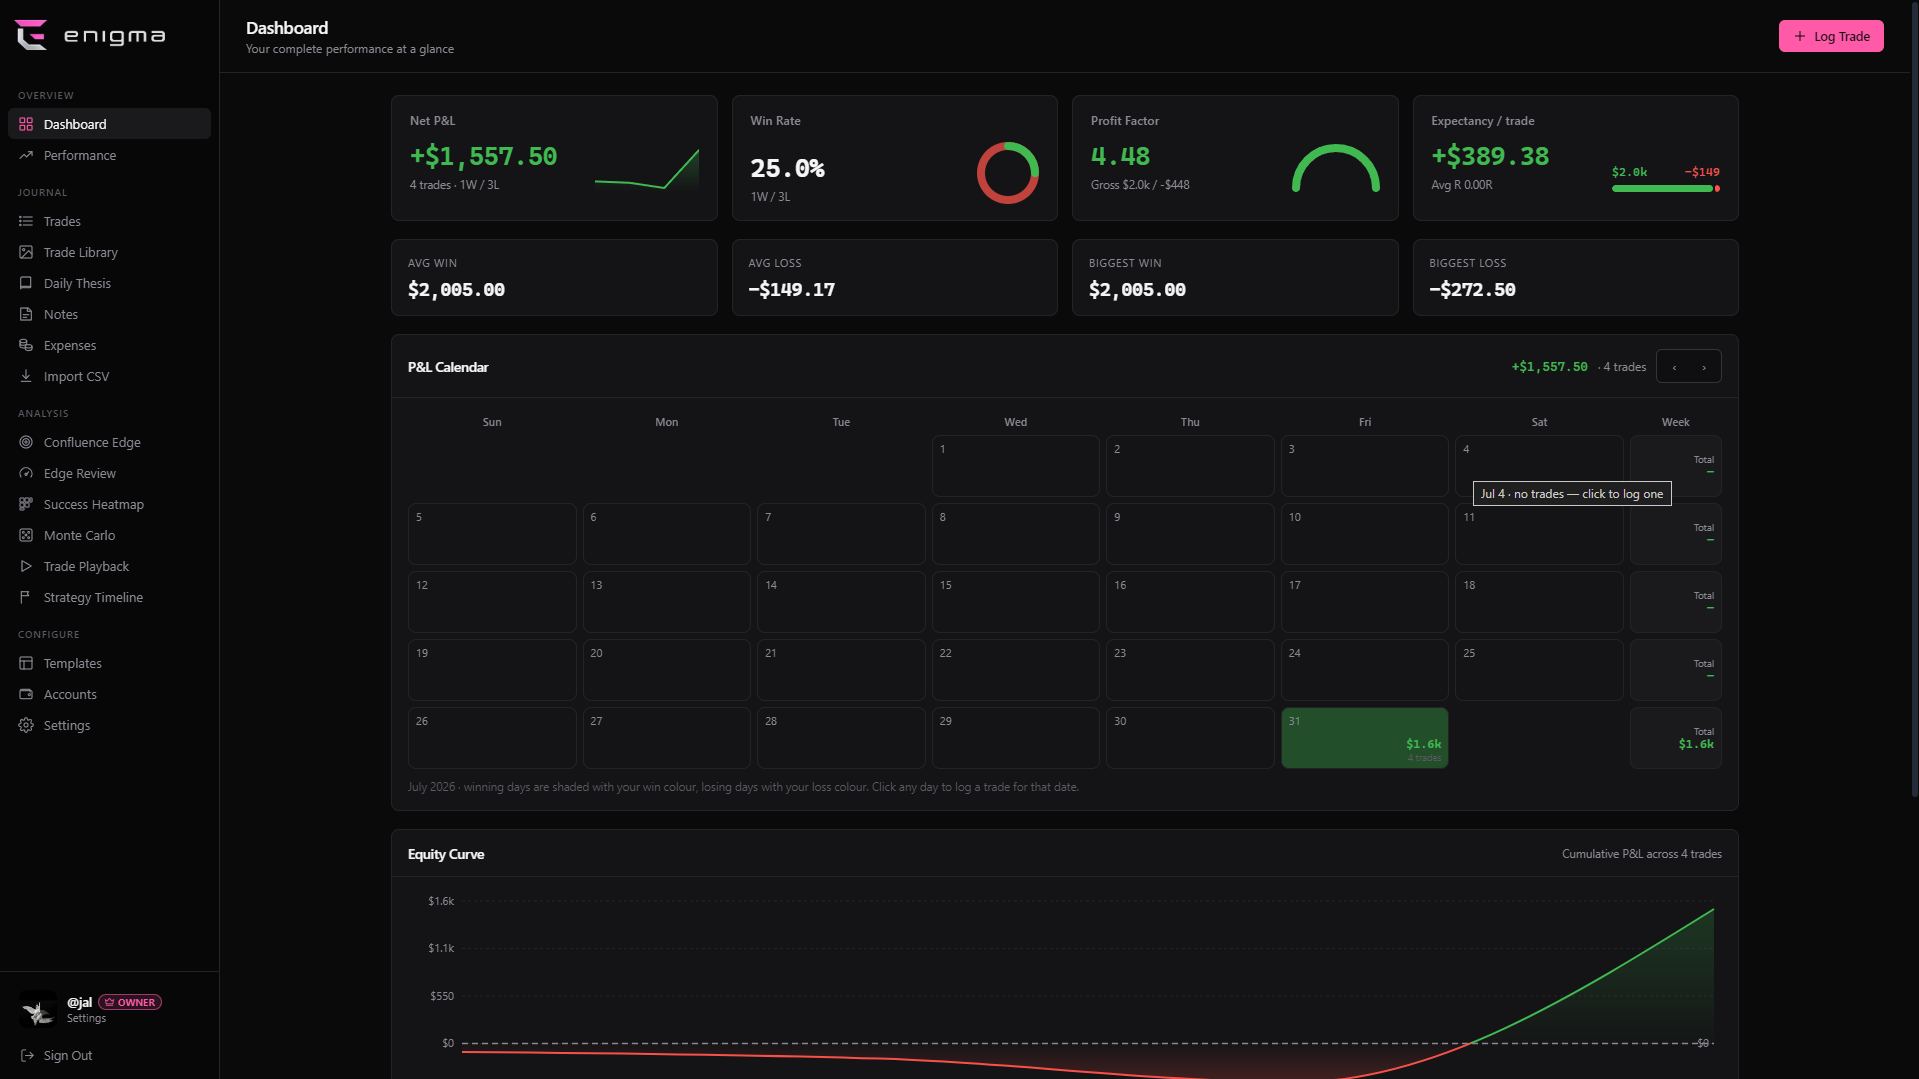Click the Success Heatmap icon
The width and height of the screenshot is (1919, 1079).
26,504
